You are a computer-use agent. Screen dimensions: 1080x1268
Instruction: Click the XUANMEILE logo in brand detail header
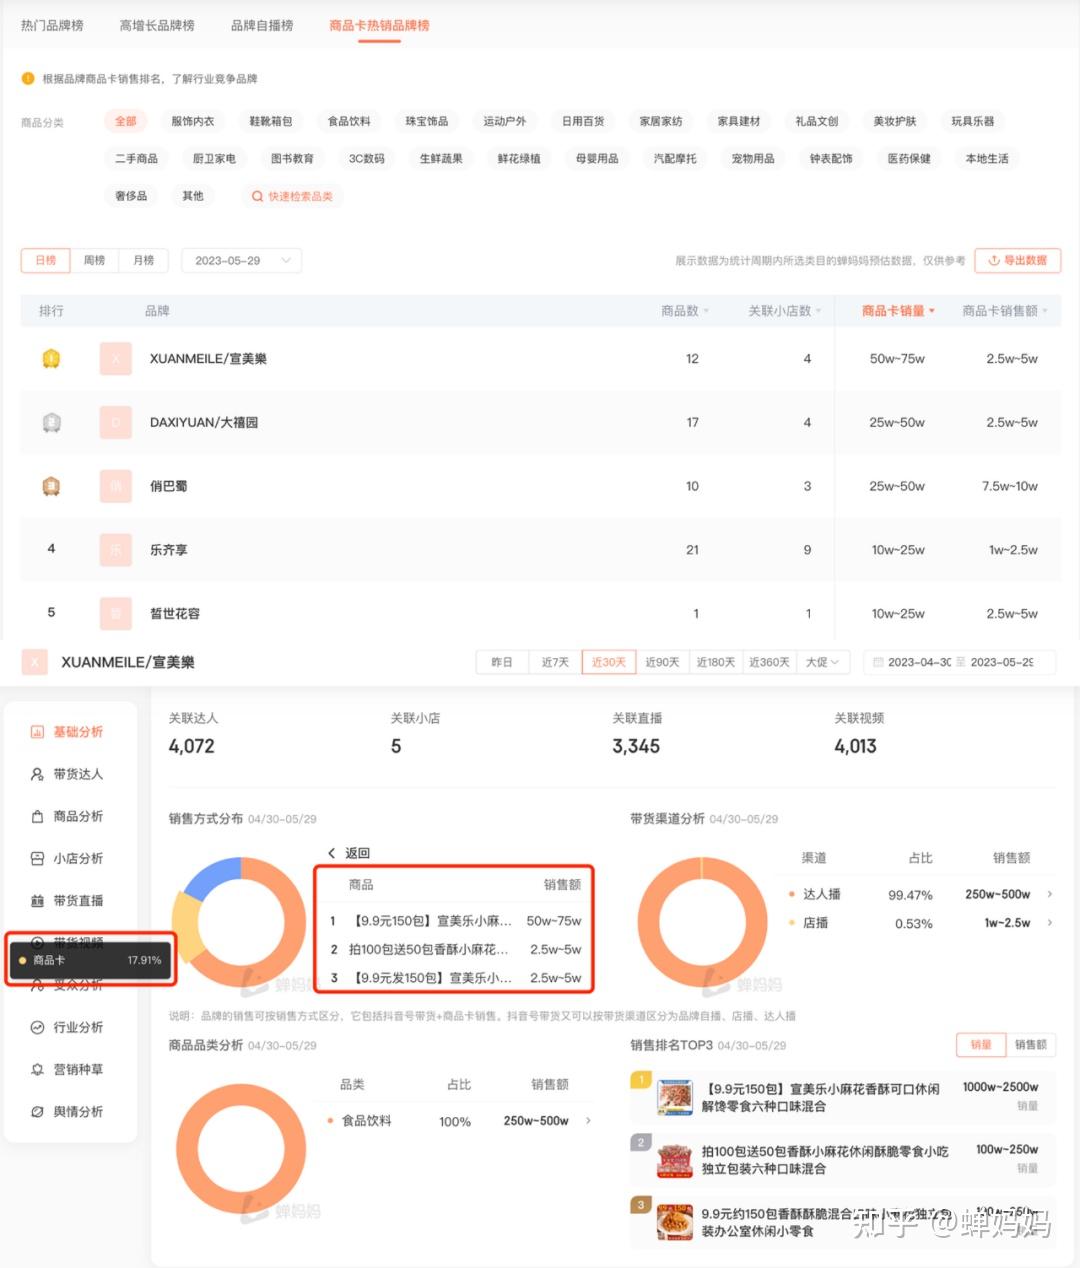click(35, 662)
